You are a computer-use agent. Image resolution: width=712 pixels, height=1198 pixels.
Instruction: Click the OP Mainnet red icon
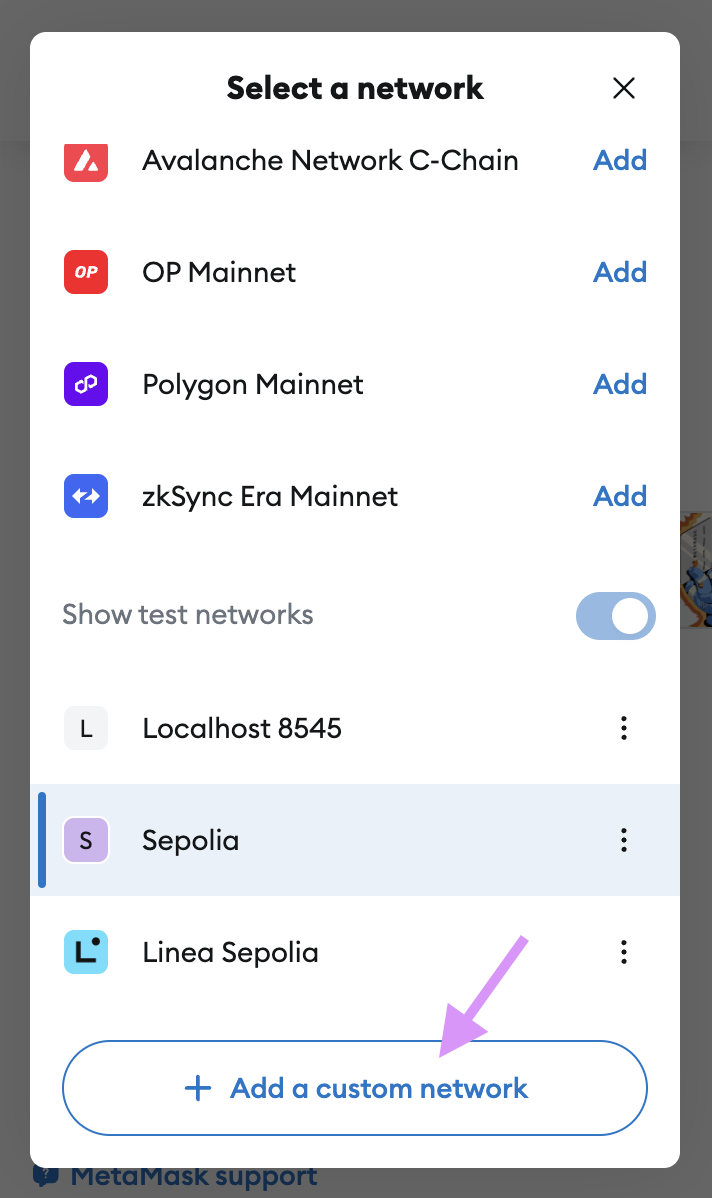point(86,272)
